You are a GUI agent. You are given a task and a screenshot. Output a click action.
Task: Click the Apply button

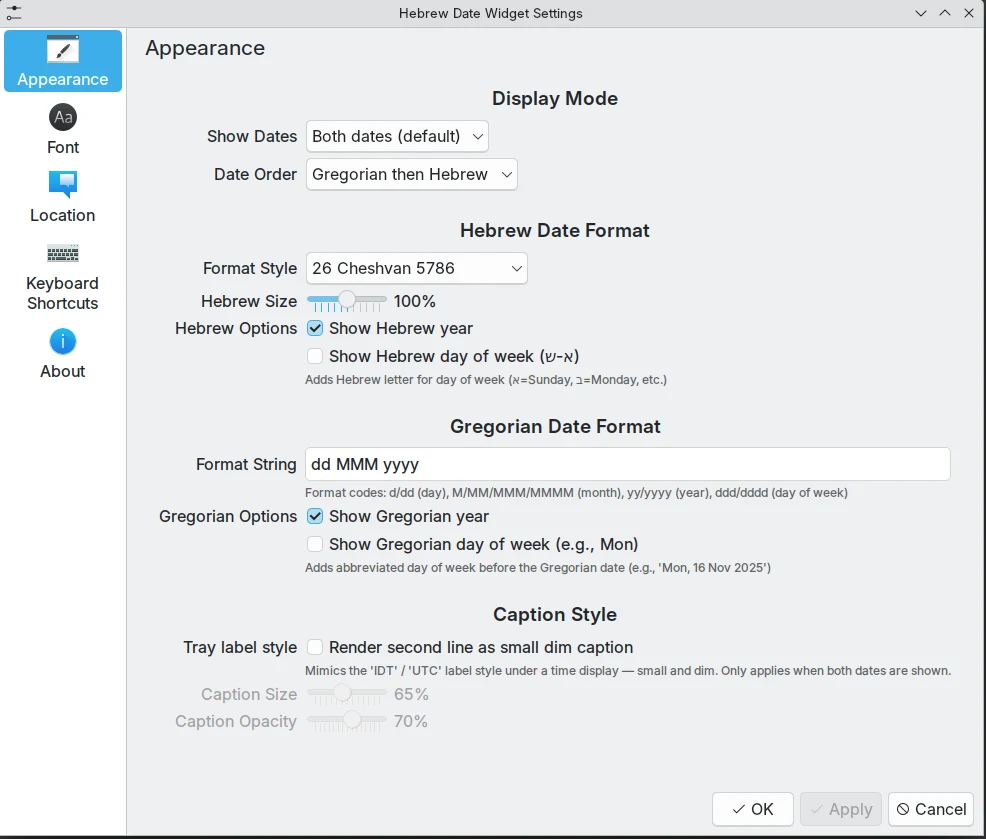click(840, 809)
